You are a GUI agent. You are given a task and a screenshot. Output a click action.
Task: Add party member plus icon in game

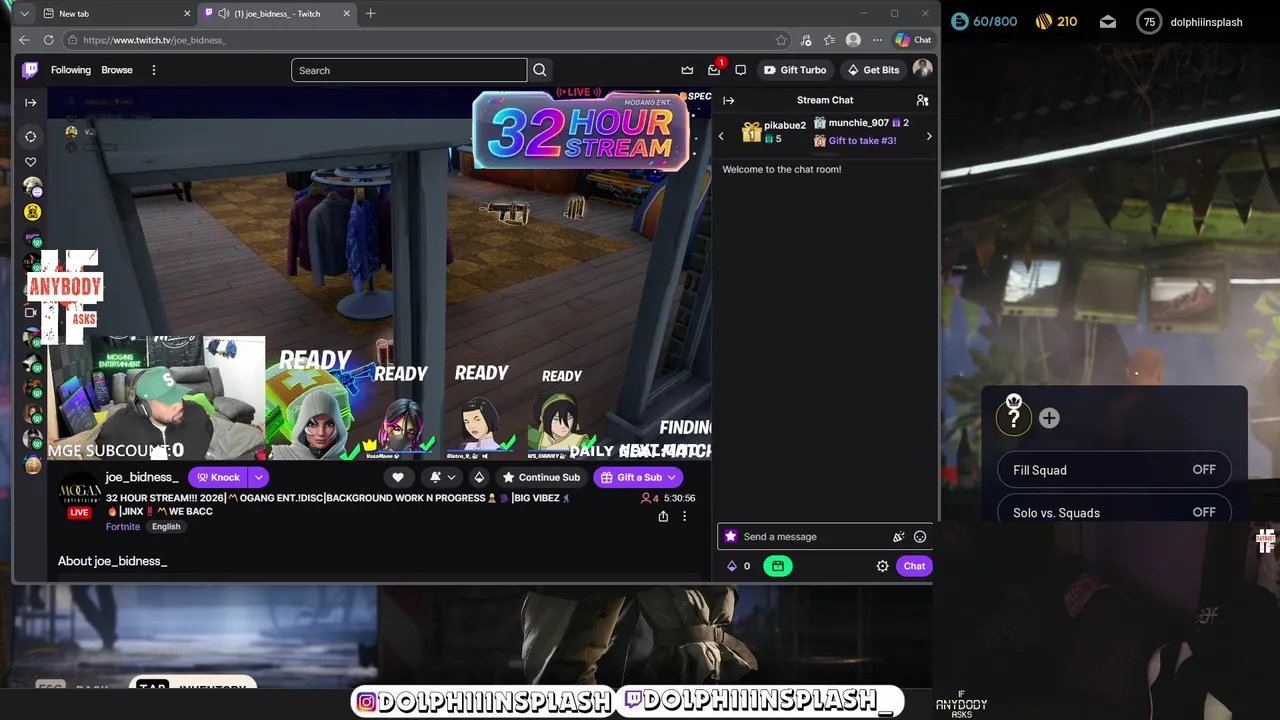click(x=1049, y=418)
